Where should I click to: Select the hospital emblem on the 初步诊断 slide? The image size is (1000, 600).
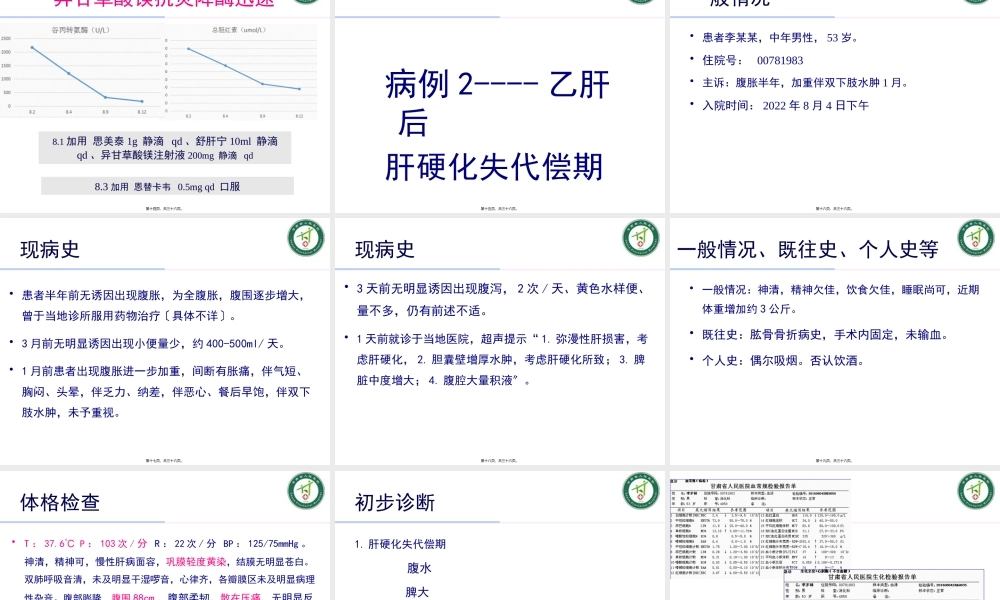tap(642, 491)
